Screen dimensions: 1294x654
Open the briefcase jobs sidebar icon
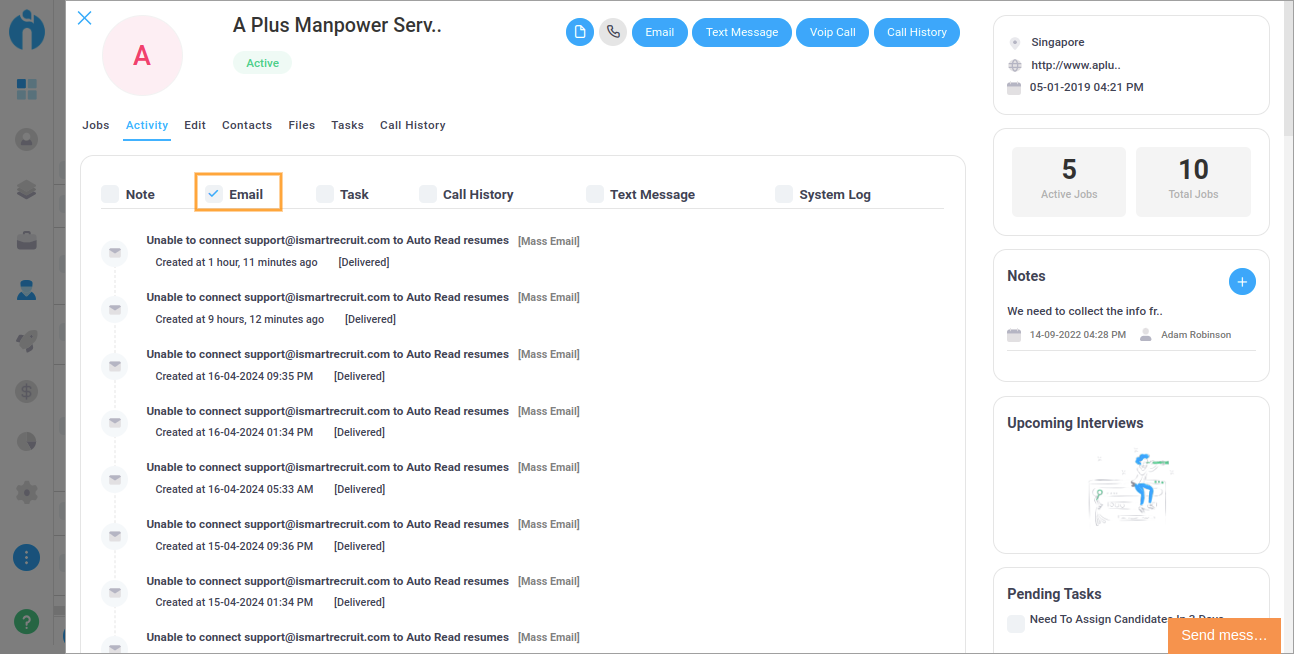coord(27,240)
